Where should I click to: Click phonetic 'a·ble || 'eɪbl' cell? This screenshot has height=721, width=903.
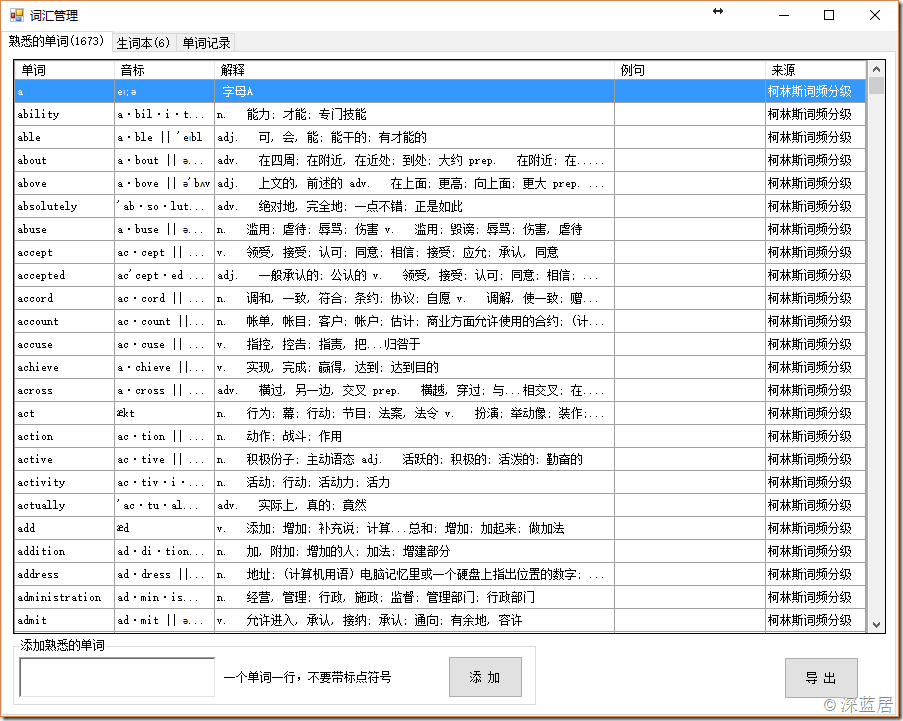click(x=165, y=137)
